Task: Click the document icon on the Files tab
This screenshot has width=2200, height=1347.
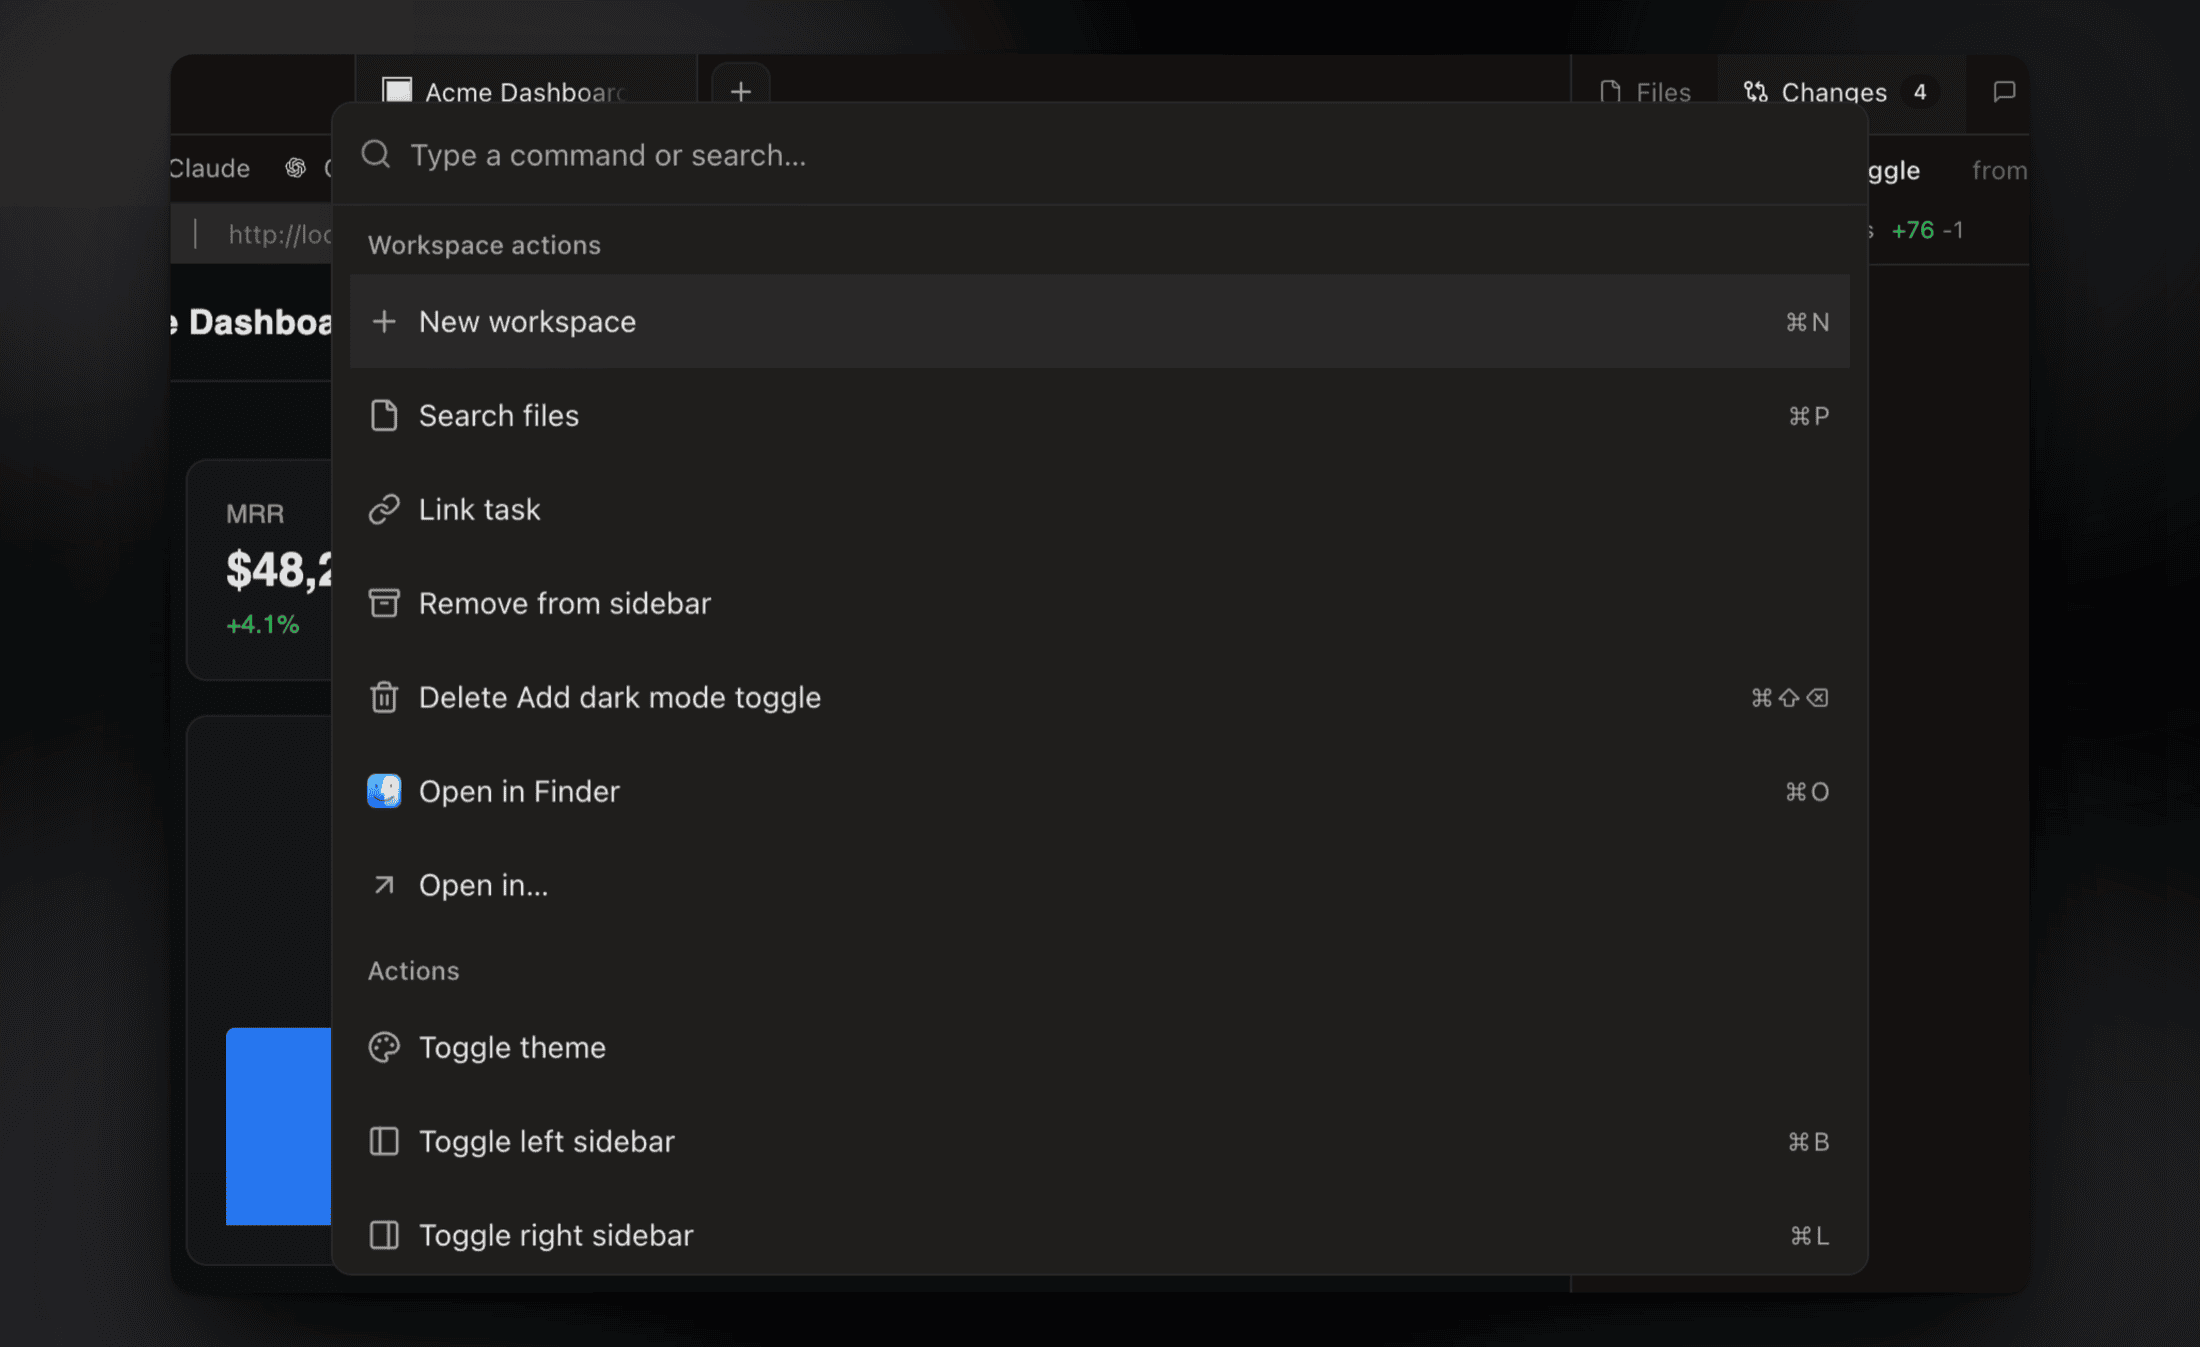Action: coord(1610,92)
